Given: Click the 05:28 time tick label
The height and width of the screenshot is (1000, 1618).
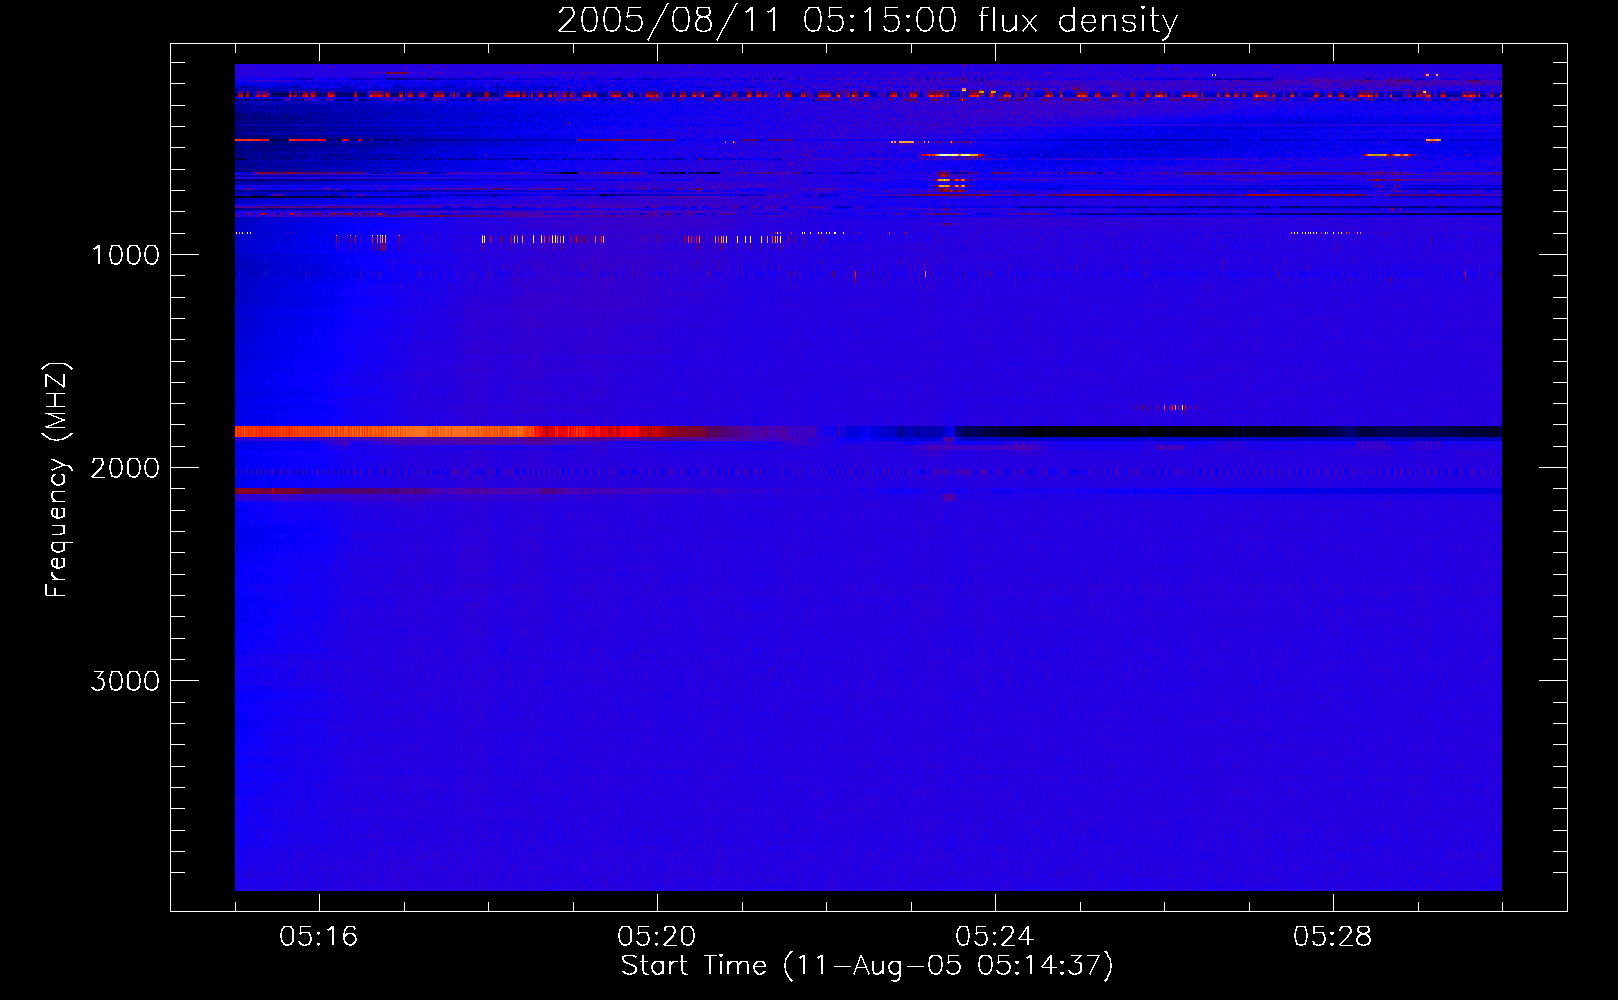Looking at the screenshot, I should [1332, 937].
